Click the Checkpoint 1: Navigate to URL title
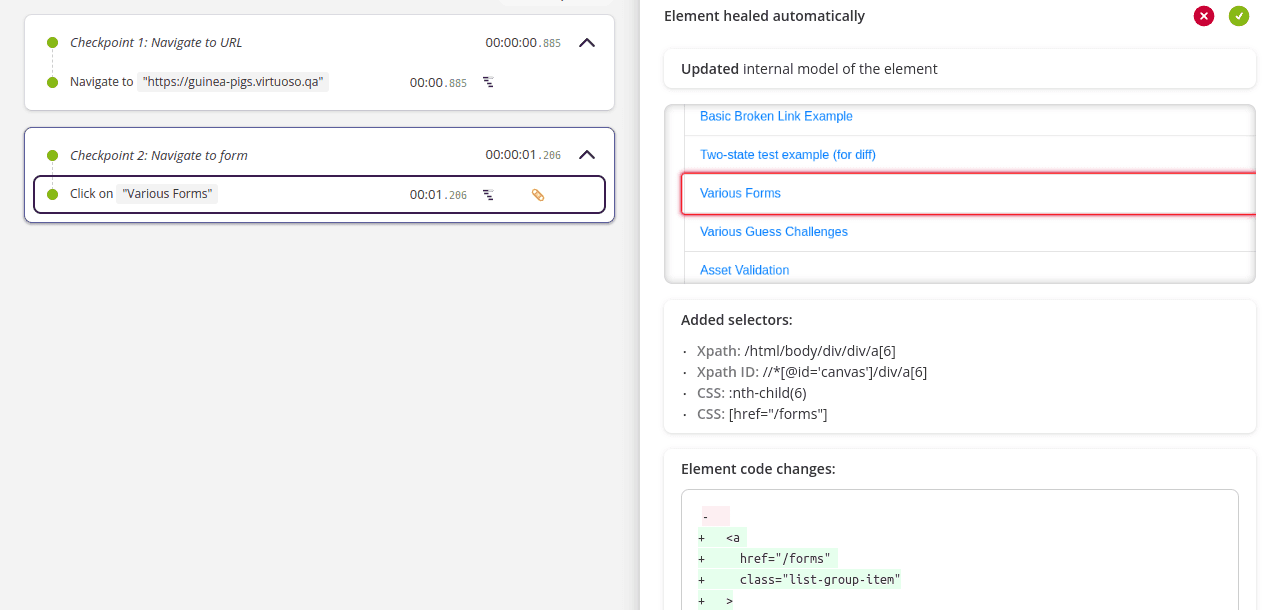 pyautogui.click(x=156, y=43)
